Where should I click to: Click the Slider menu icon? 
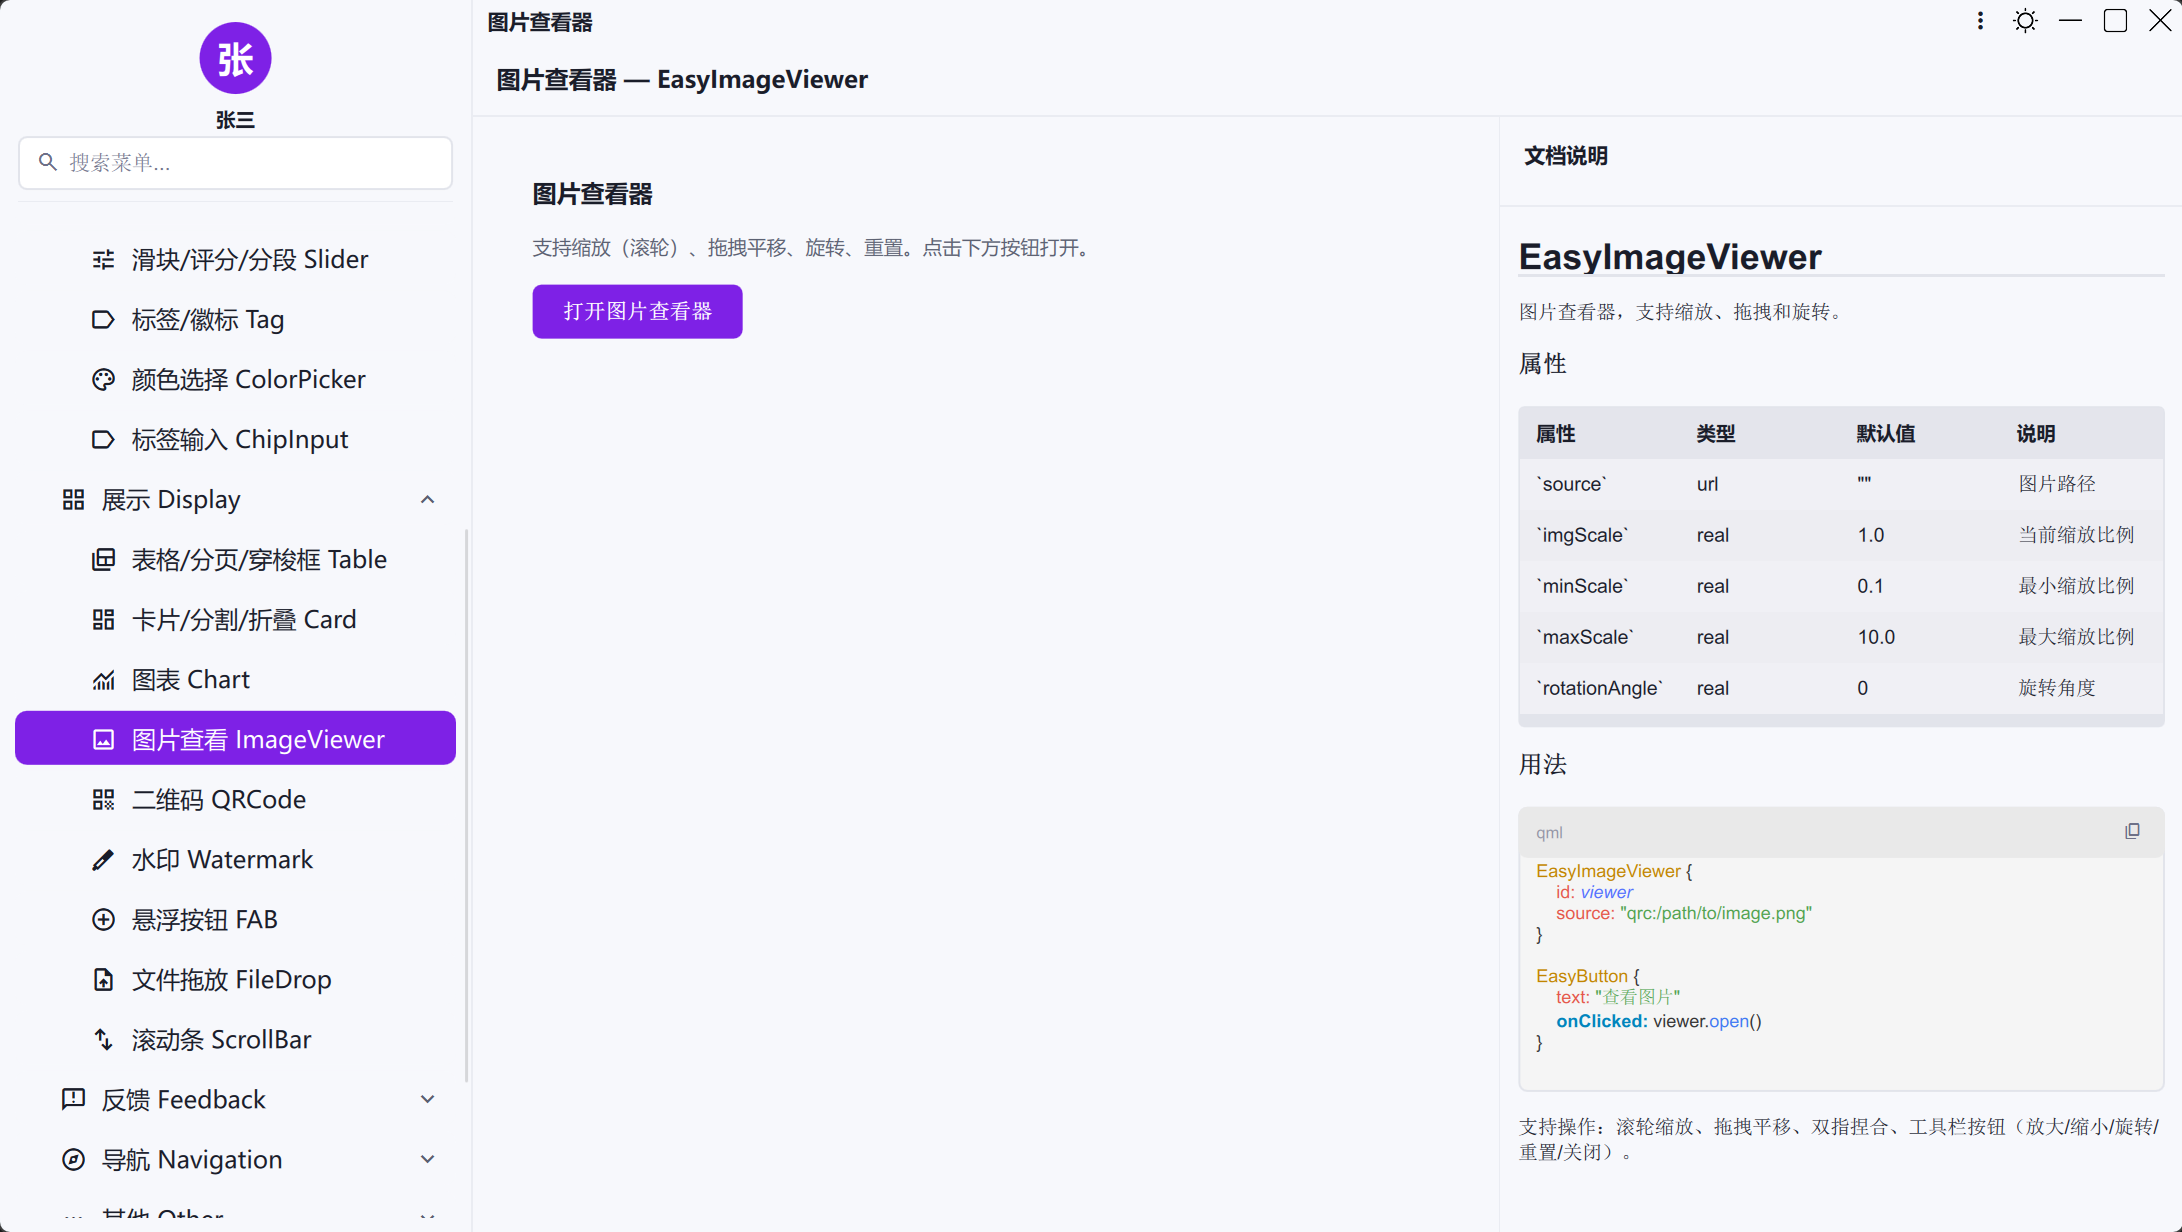click(x=103, y=260)
